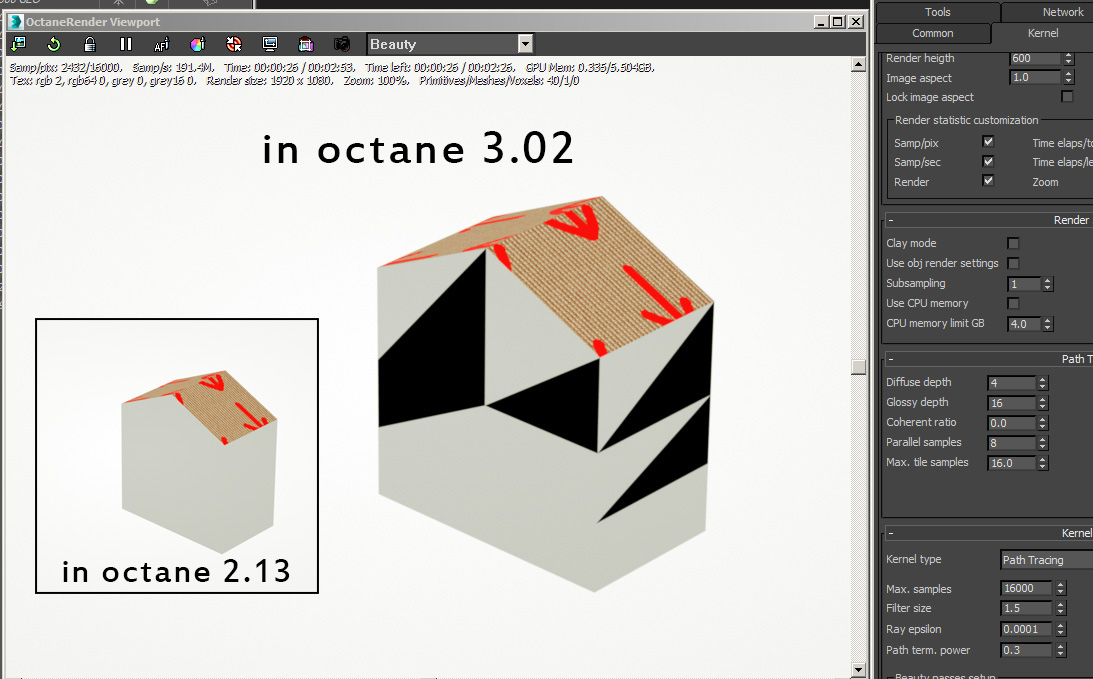Click the viewport scrollbar up arrow
The height and width of the screenshot is (679, 1093).
859,65
